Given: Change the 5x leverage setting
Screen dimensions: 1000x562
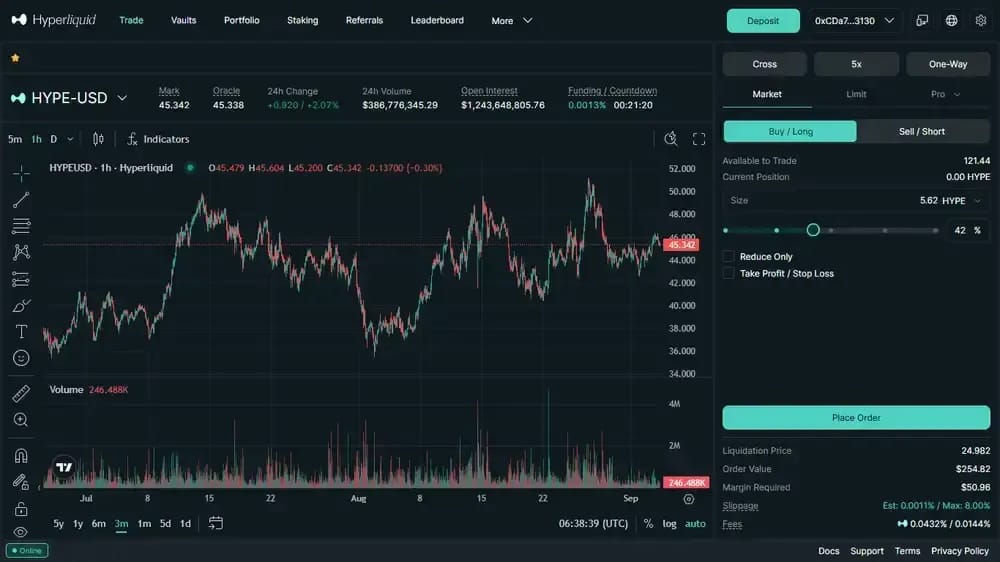Looking at the screenshot, I should (856, 64).
